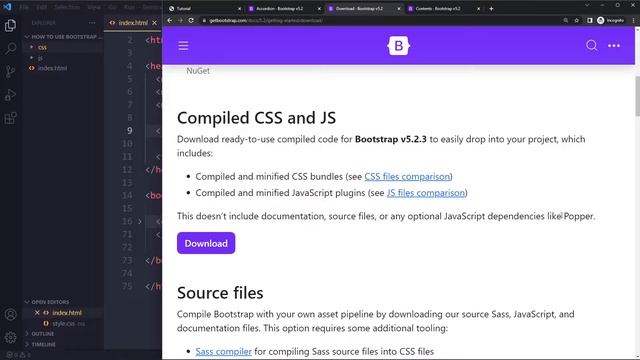Toggle the browser side panel
This screenshot has width=640, height=360.
[589, 20]
